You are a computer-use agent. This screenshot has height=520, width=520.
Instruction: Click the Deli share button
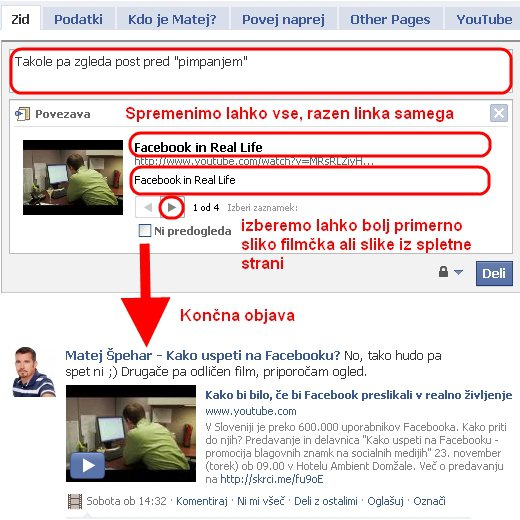pyautogui.click(x=494, y=273)
